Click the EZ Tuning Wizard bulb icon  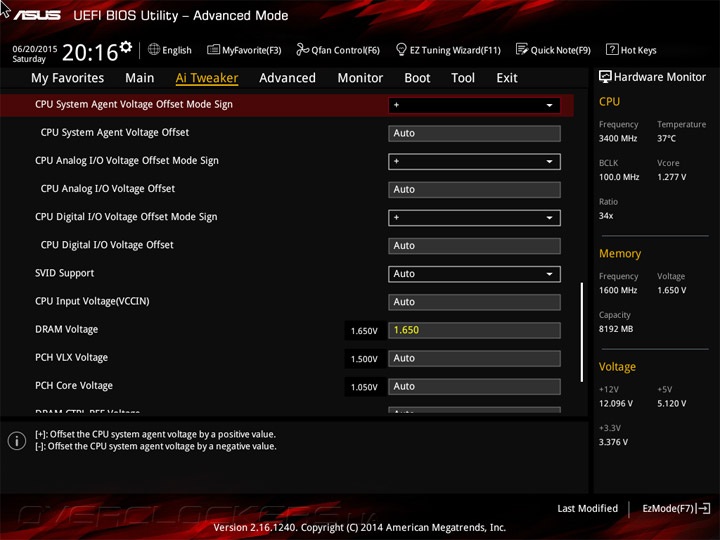click(x=401, y=49)
